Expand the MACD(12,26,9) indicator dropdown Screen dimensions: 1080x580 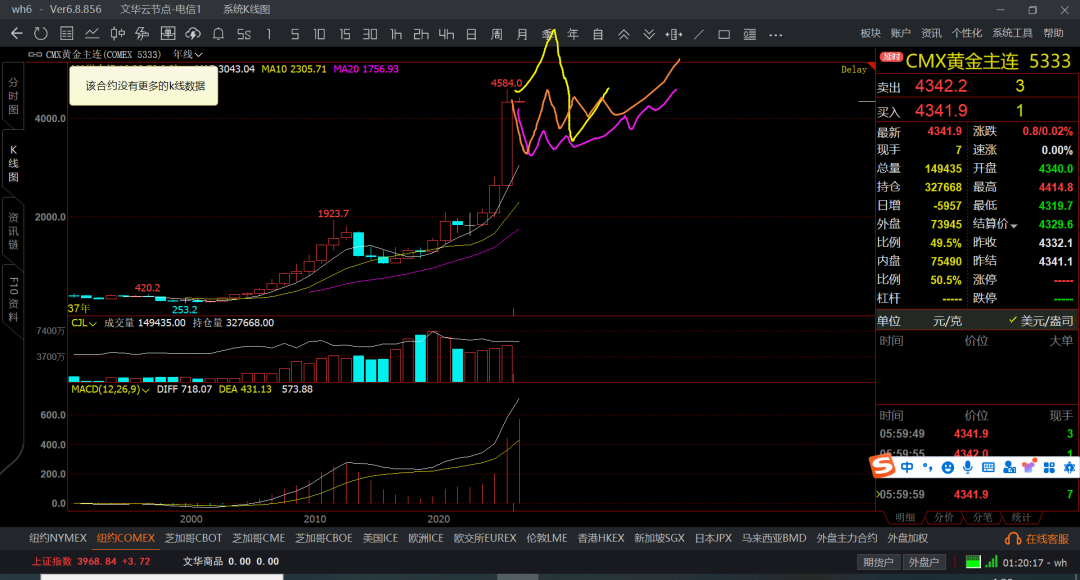[111, 389]
